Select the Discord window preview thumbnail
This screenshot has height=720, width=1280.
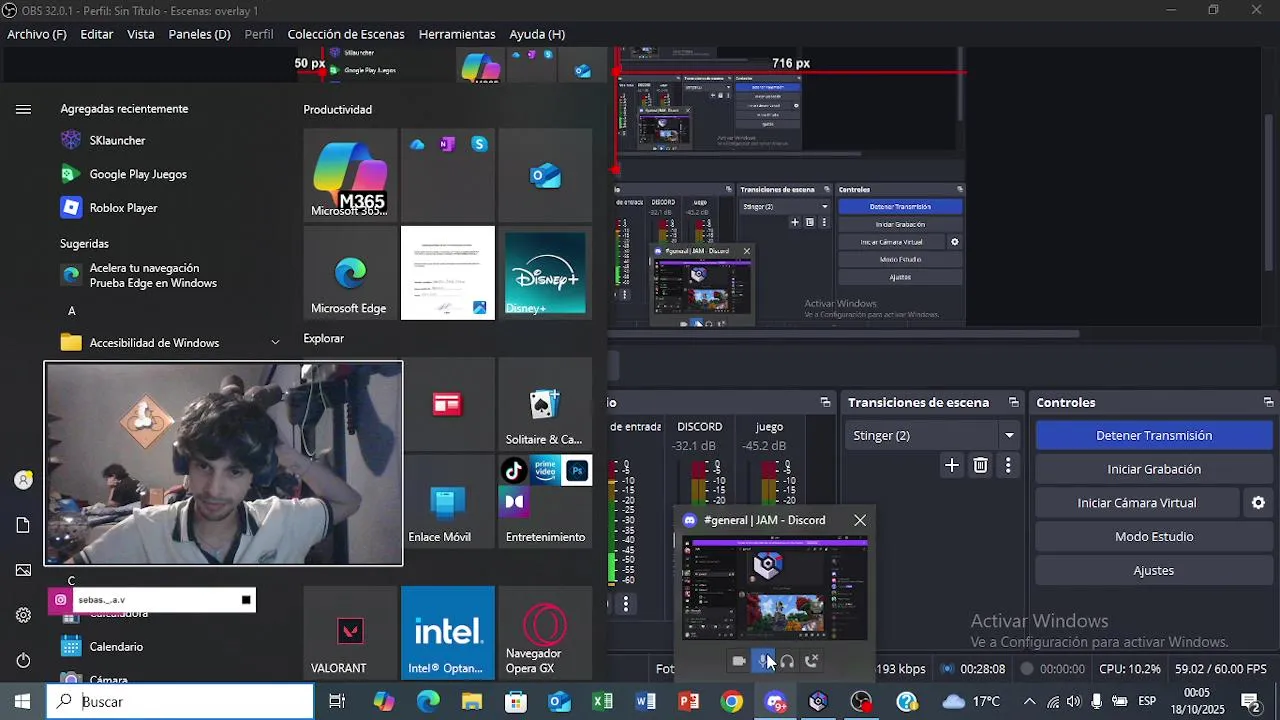pyautogui.click(x=775, y=589)
